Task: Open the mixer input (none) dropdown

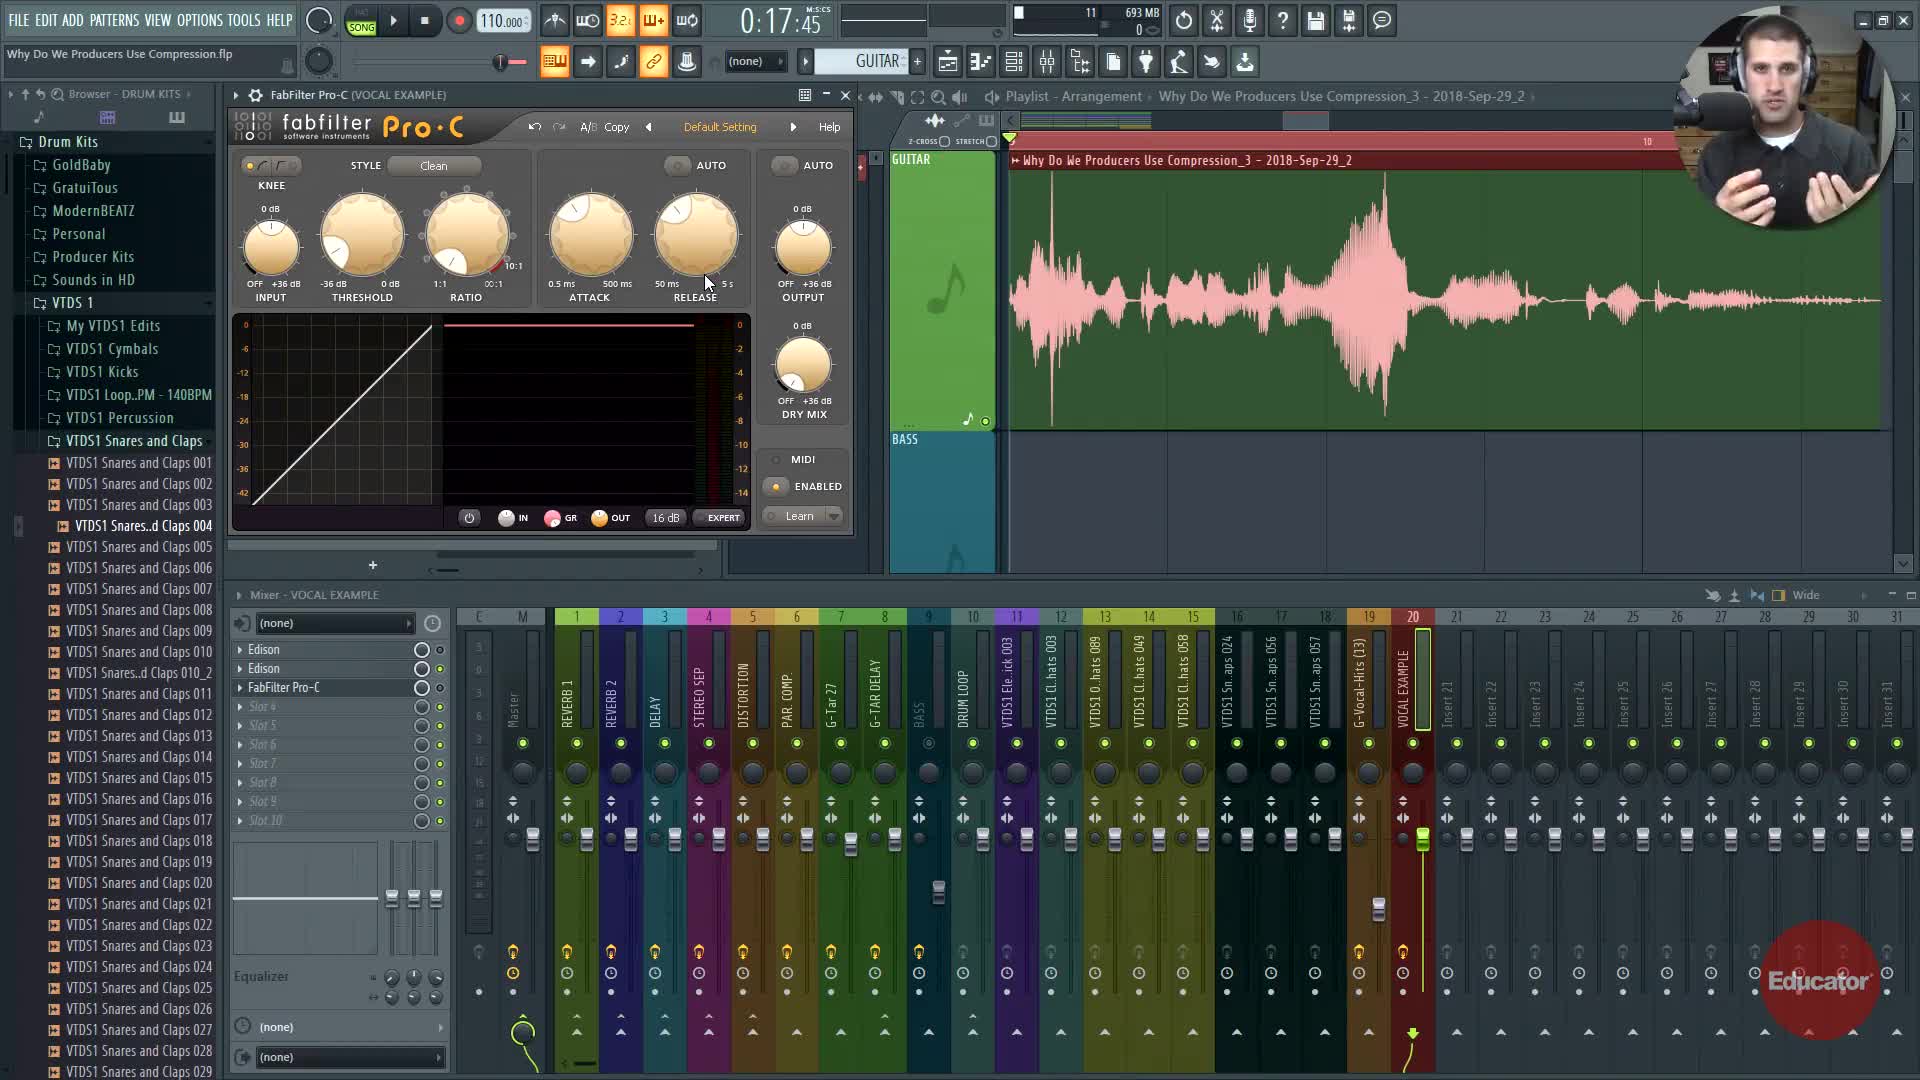Action: [x=335, y=624]
